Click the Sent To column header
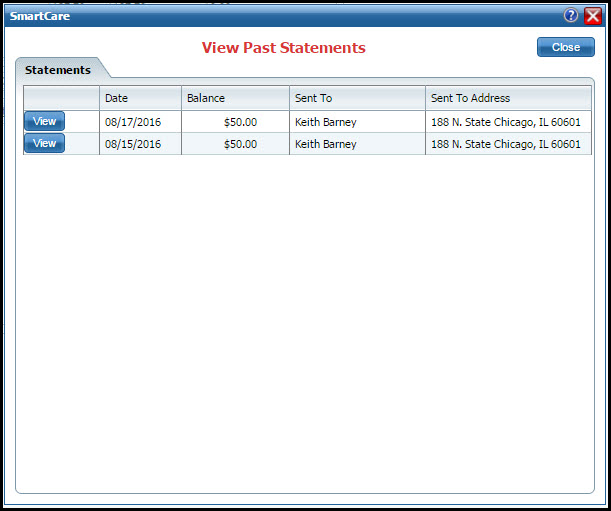 [x=313, y=98]
